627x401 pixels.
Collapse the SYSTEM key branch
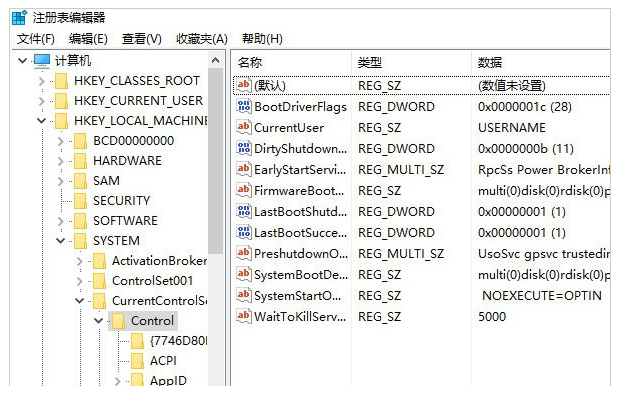61,241
